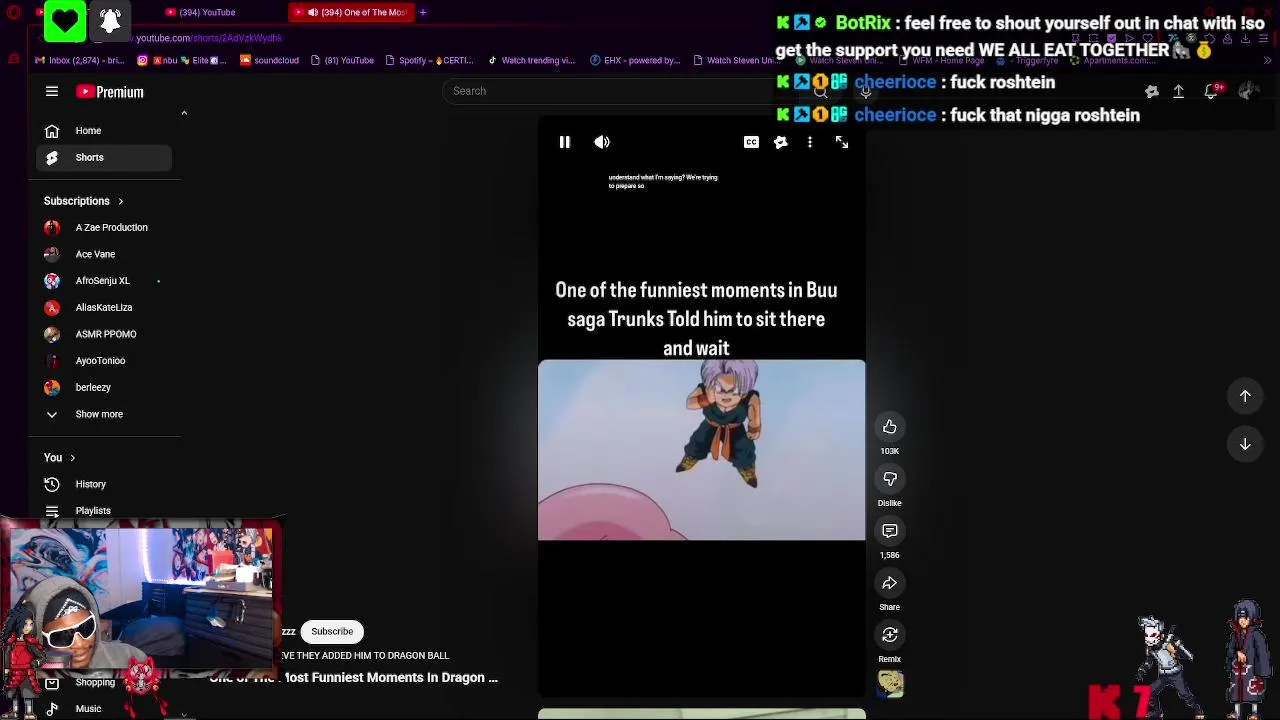Enter fullscreen for the Short
The height and width of the screenshot is (720, 1280).
tap(842, 143)
